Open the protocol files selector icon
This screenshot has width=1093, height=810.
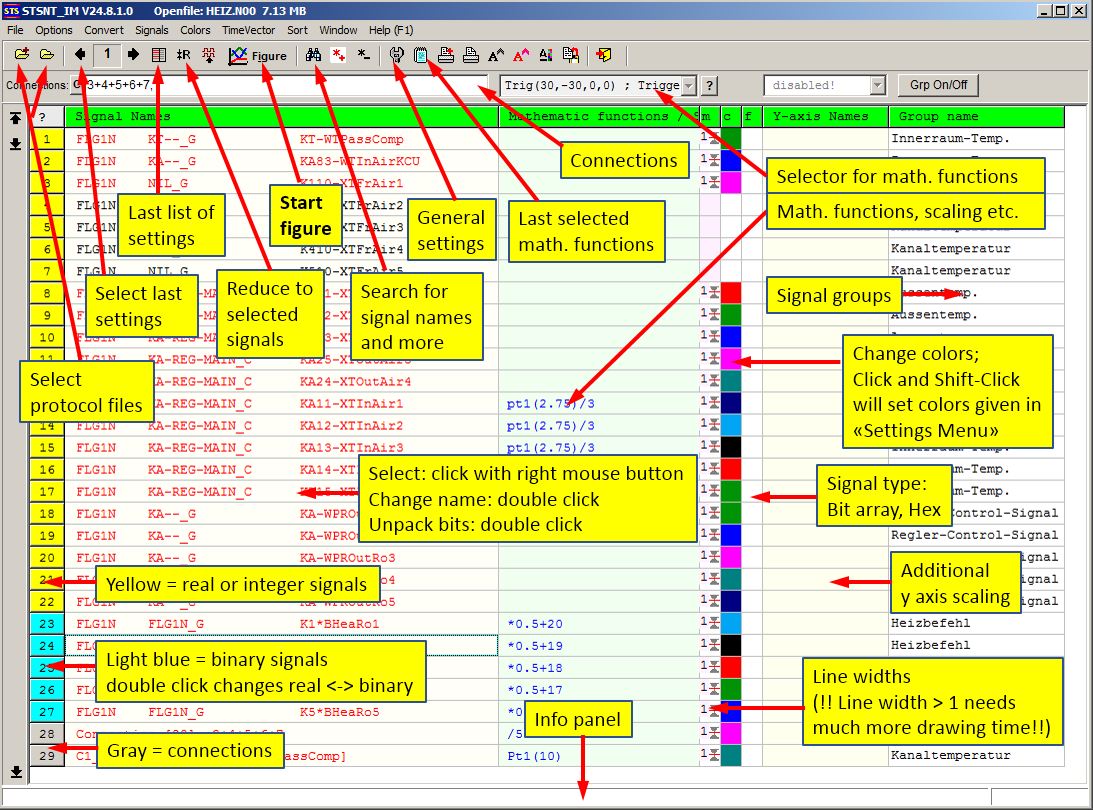[x=21, y=55]
